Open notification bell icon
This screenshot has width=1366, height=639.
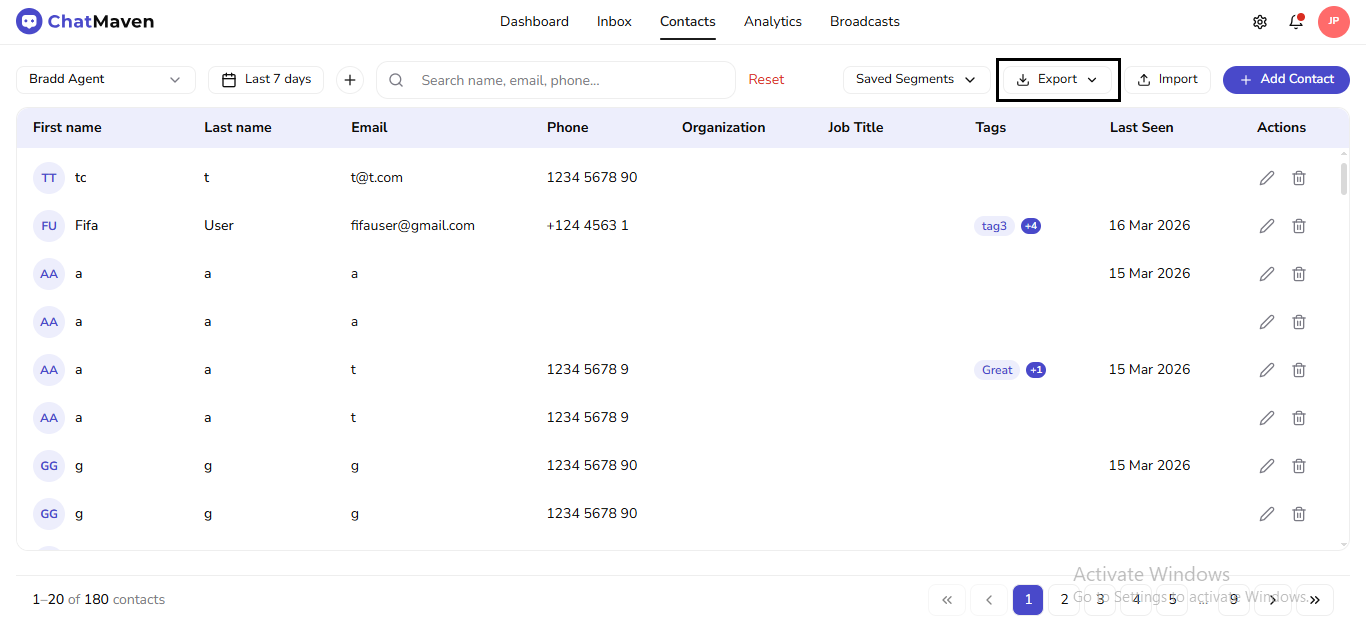(1296, 21)
